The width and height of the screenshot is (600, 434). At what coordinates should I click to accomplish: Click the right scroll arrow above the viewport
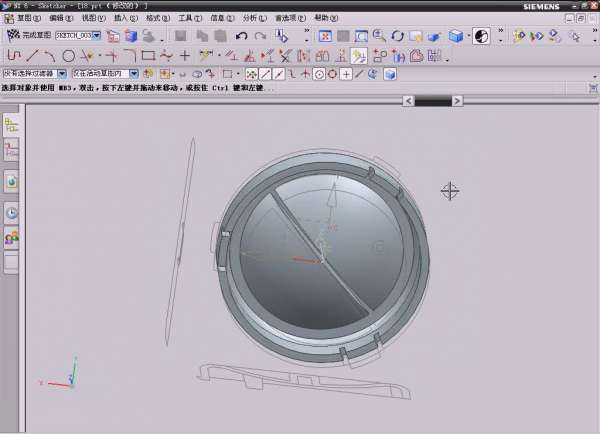coord(457,101)
